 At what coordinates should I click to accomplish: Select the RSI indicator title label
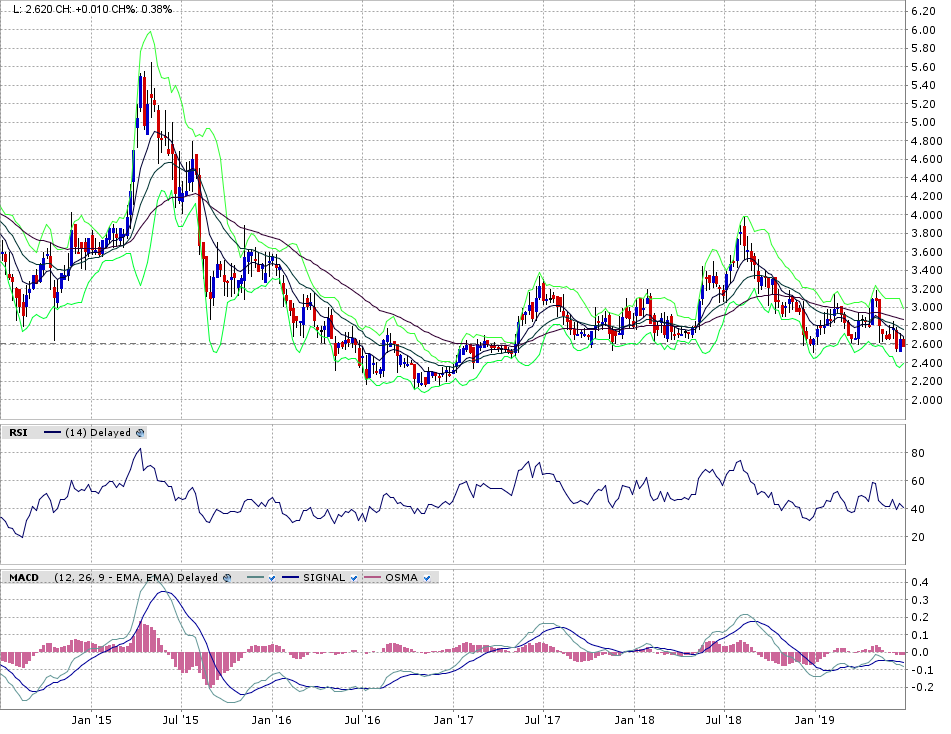point(18,433)
